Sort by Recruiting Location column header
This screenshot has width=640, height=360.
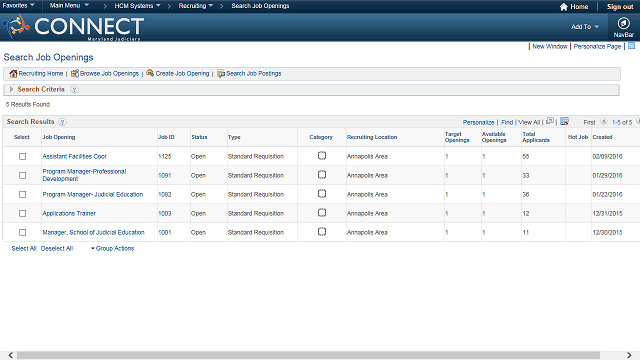(372, 137)
